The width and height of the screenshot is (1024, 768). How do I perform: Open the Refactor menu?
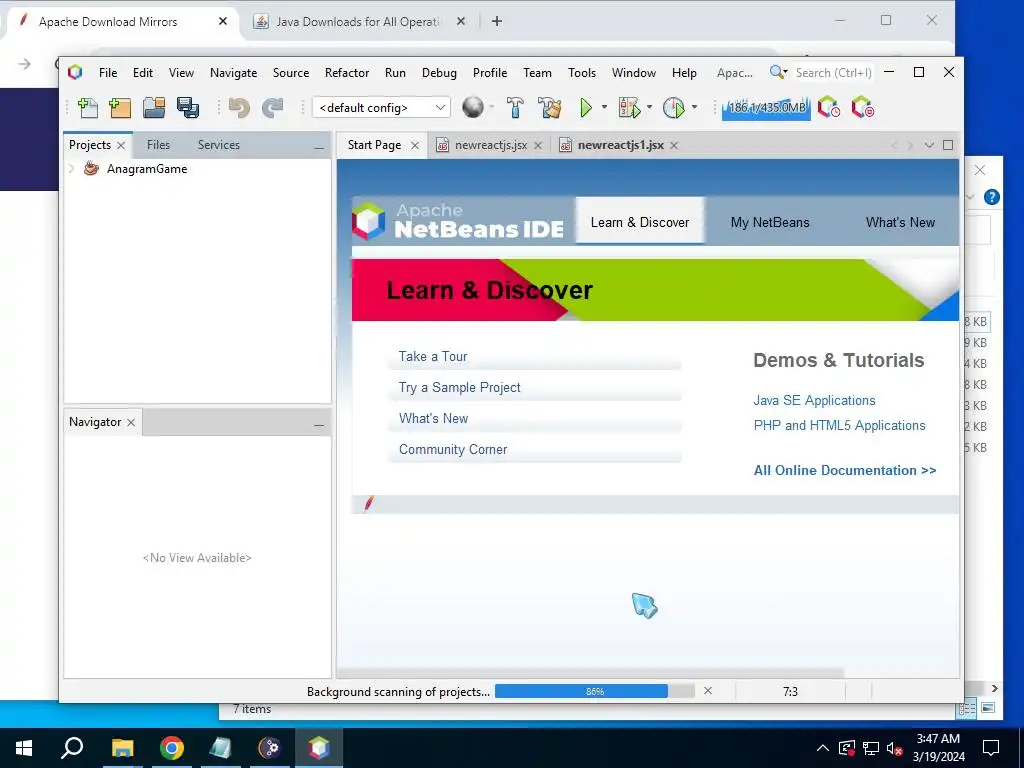347,72
